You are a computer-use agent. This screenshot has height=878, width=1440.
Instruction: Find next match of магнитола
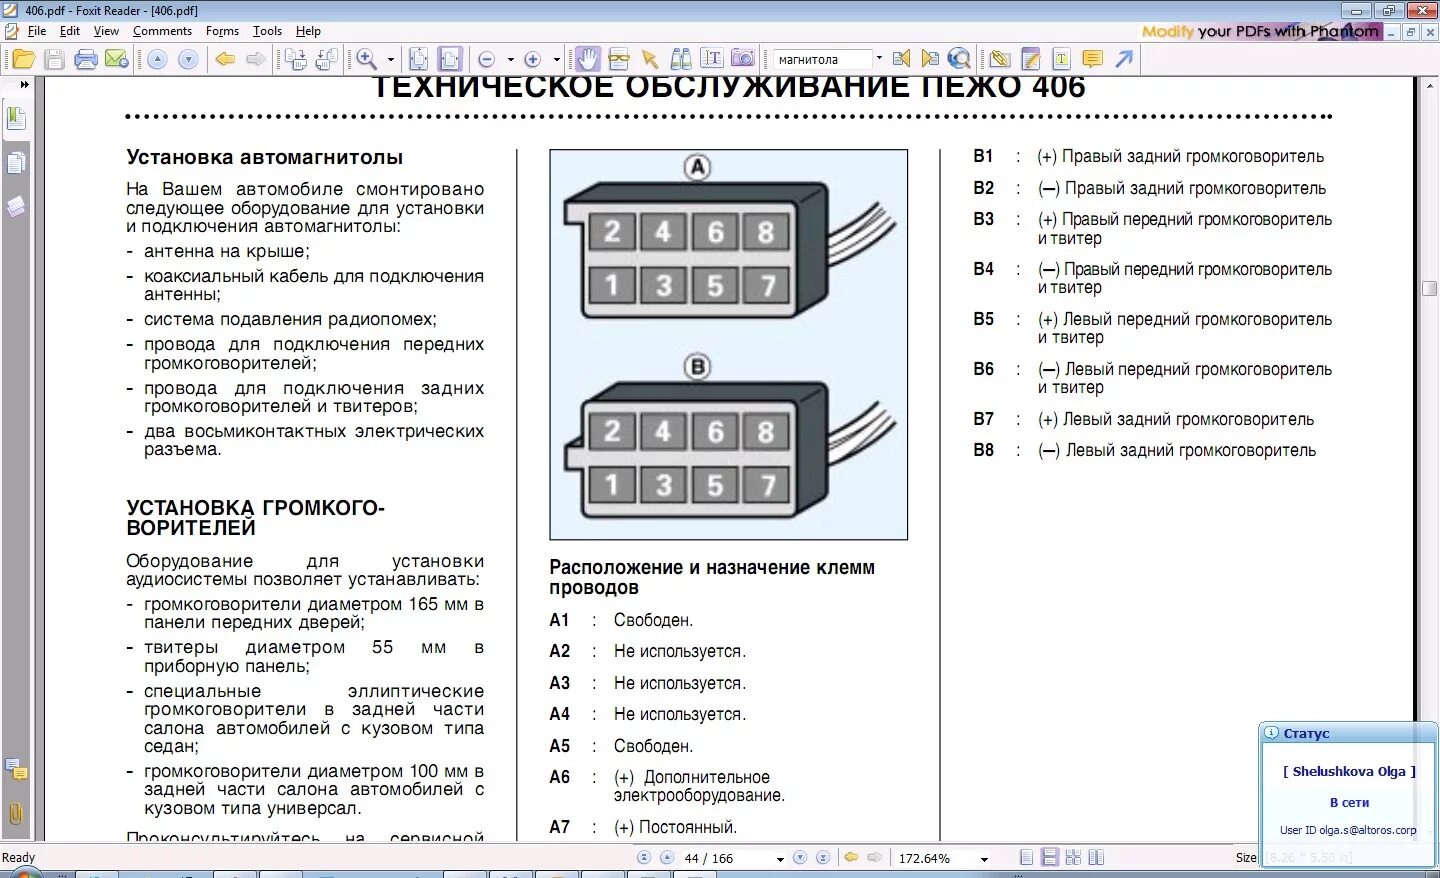[x=930, y=59]
